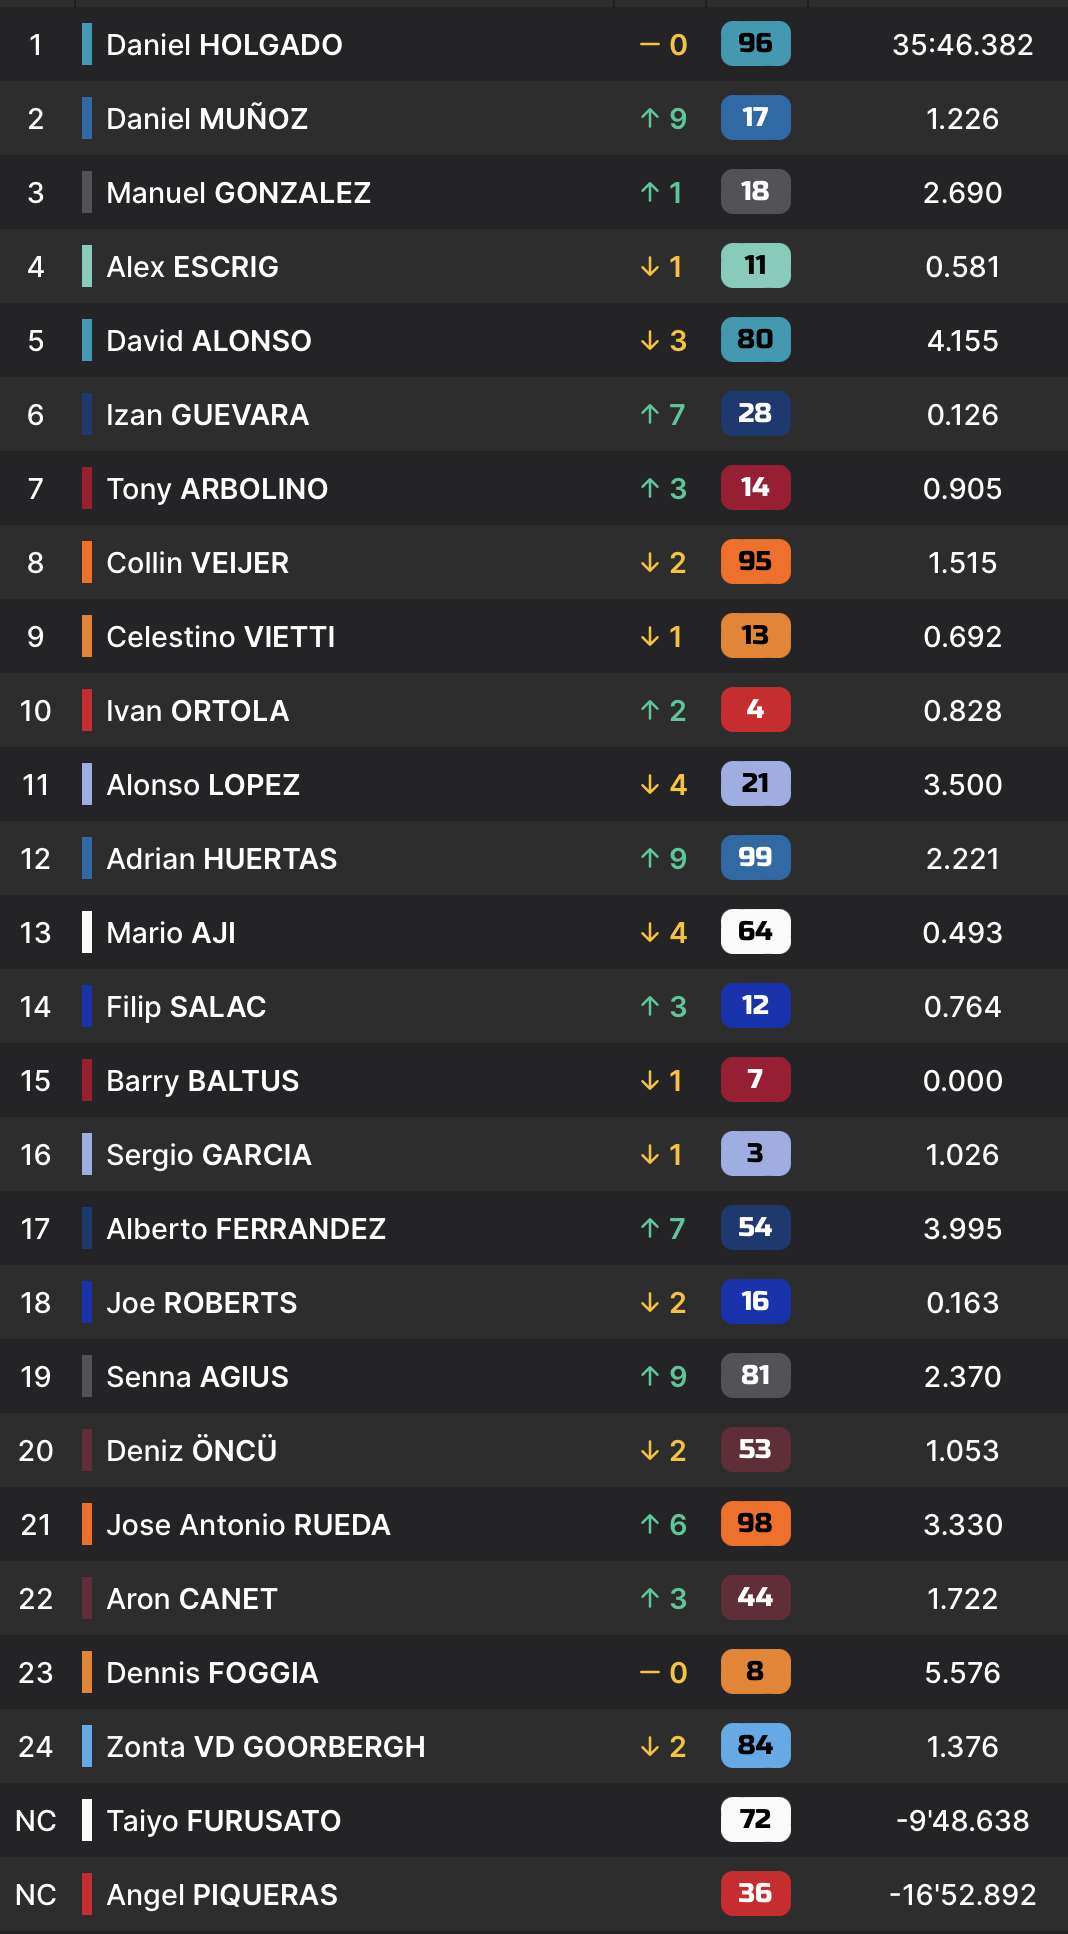The image size is (1068, 1934).
Task: Tap the blue number 17 badge
Action: tap(755, 118)
